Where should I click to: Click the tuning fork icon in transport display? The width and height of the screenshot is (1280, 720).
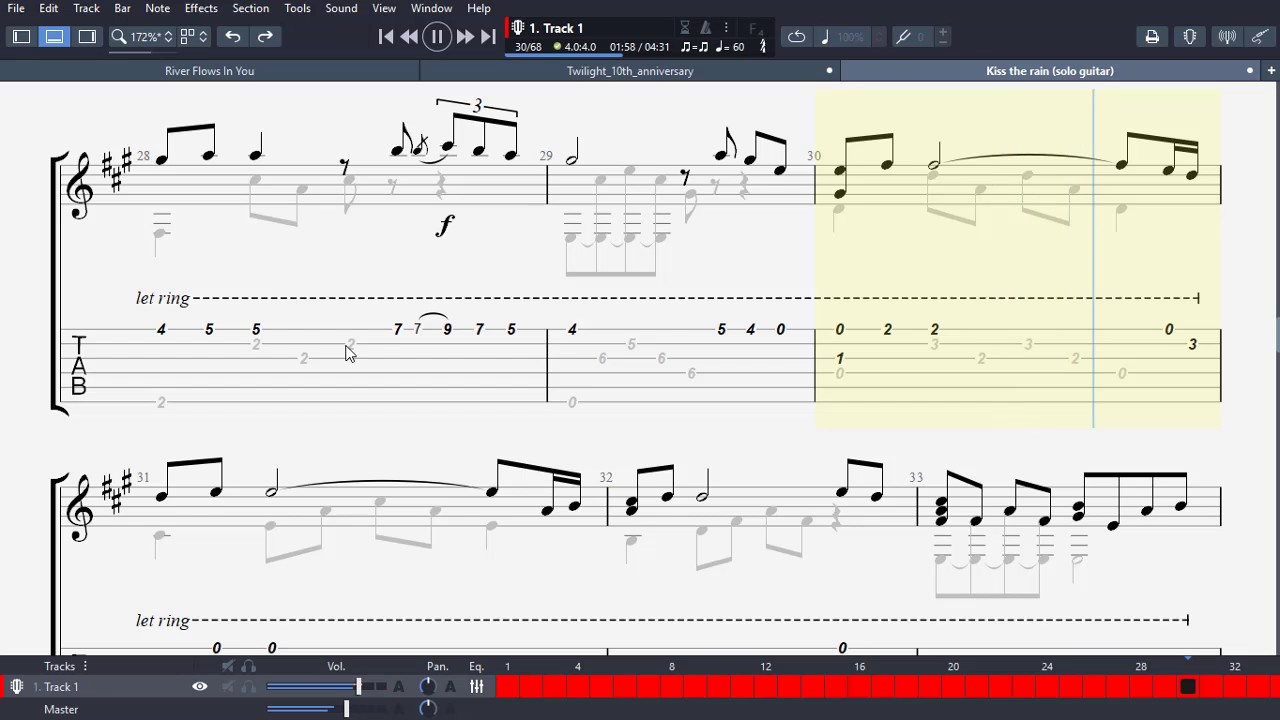click(763, 46)
